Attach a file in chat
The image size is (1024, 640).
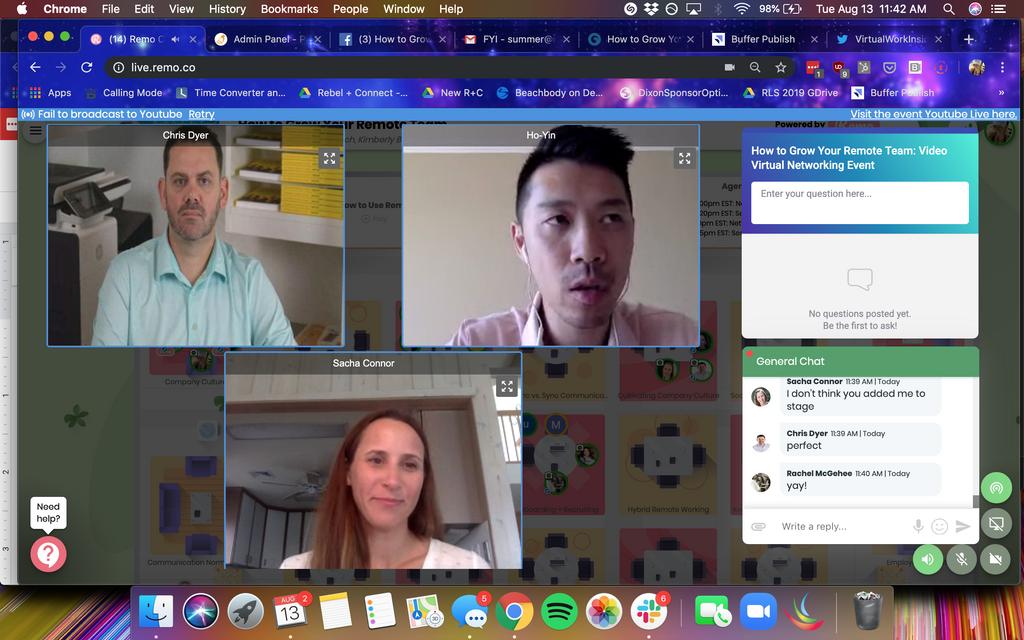point(758,526)
